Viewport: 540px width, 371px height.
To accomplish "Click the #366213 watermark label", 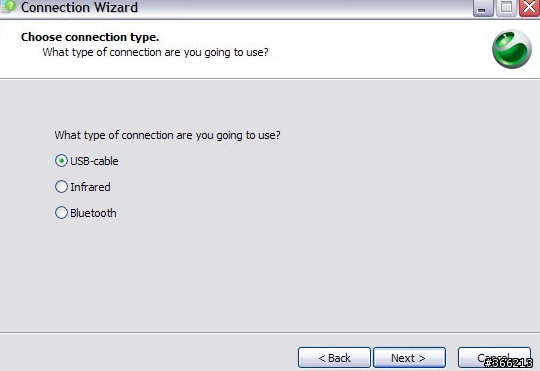I will [509, 363].
